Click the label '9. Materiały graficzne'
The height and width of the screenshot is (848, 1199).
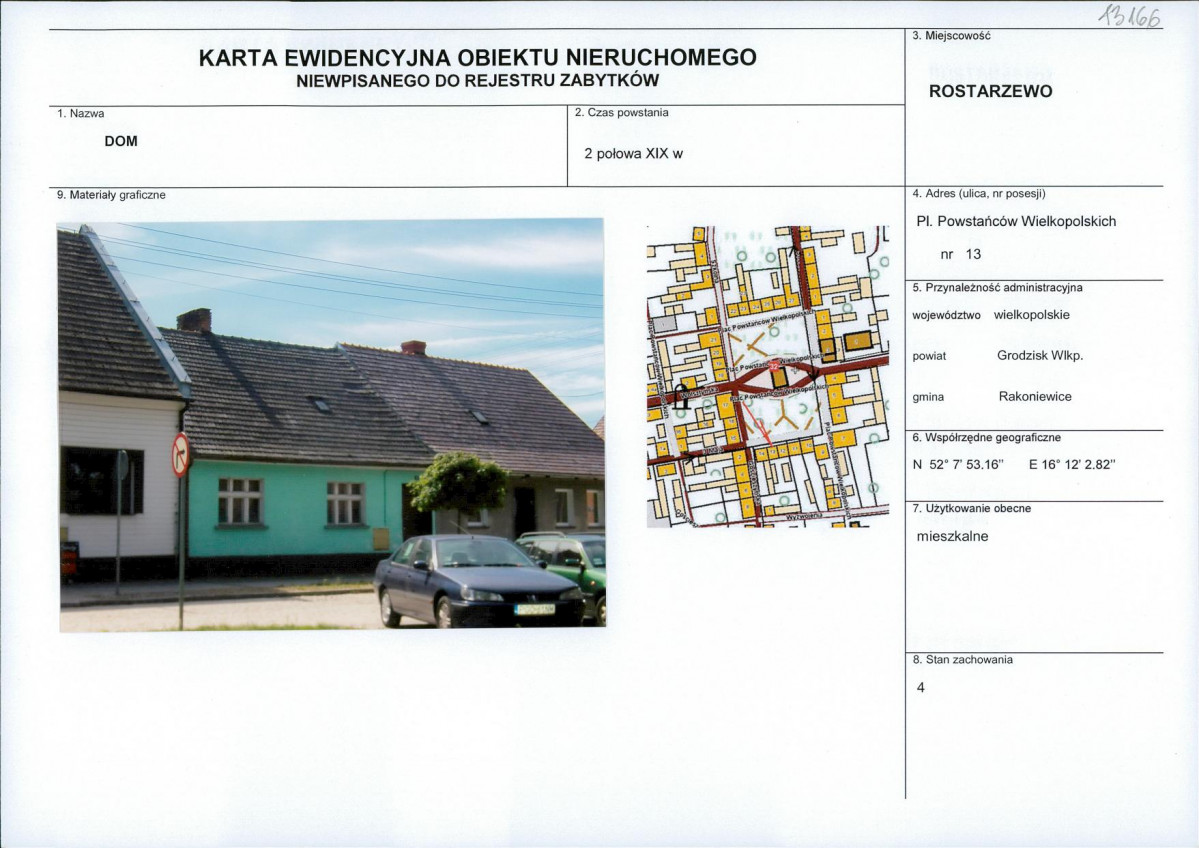pyautogui.click(x=111, y=195)
